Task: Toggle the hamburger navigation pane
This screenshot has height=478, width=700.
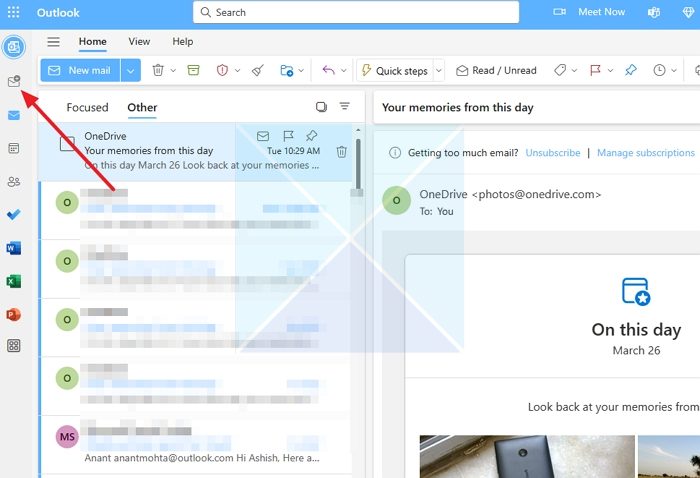Action: point(54,42)
